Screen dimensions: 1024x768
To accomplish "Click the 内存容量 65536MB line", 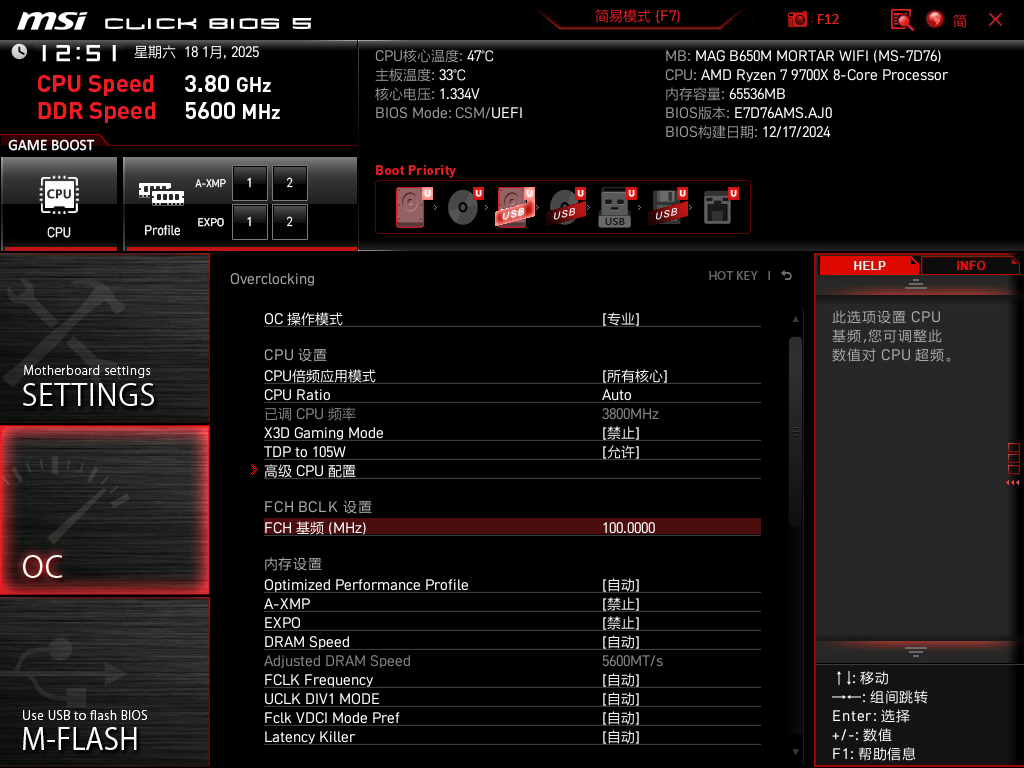I will click(x=725, y=94).
